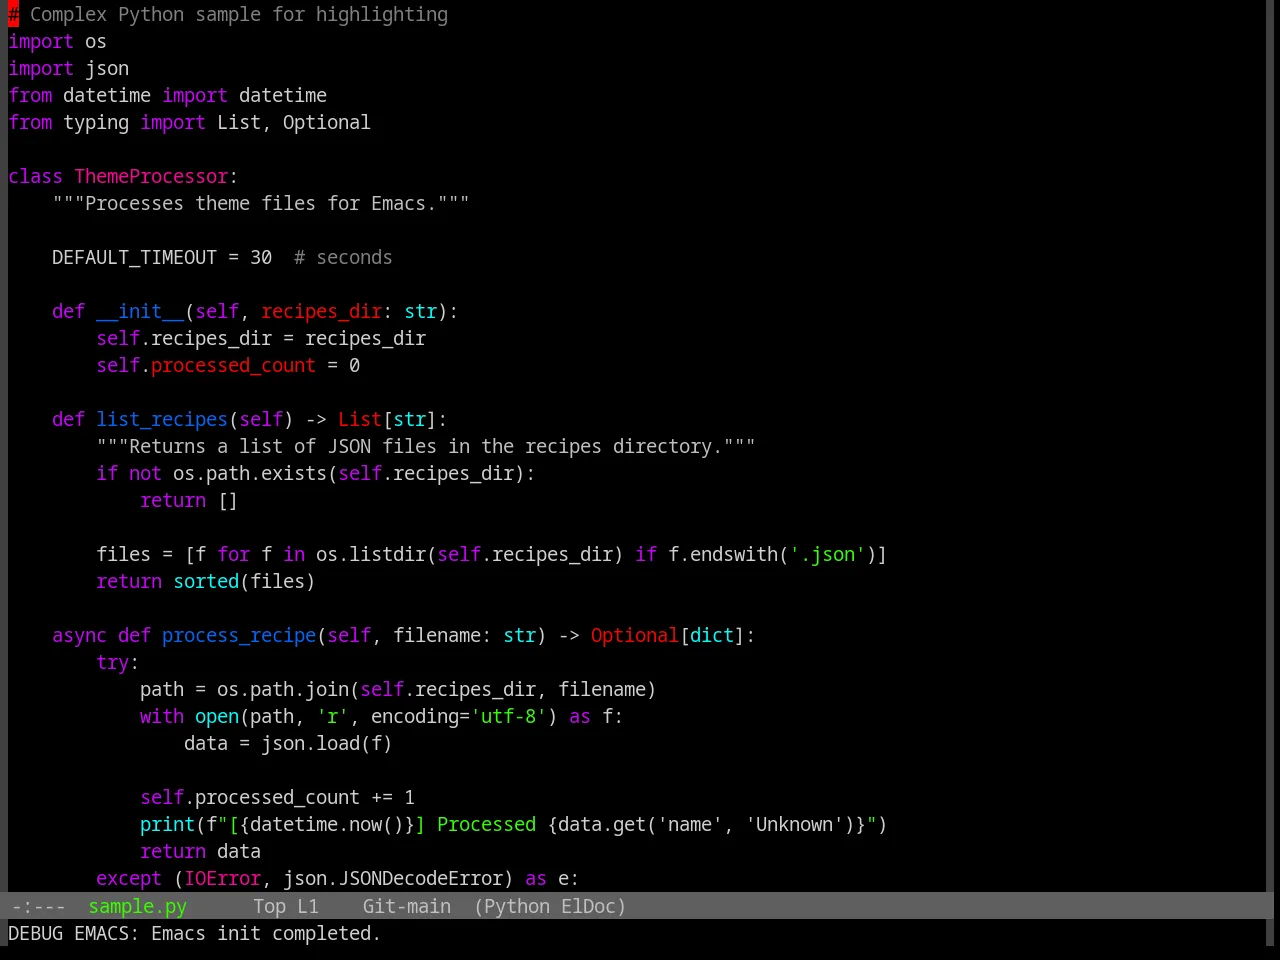The image size is (1280, 960).
Task: Click 'json.load(f)' expression
Action: pyautogui.click(x=327, y=743)
